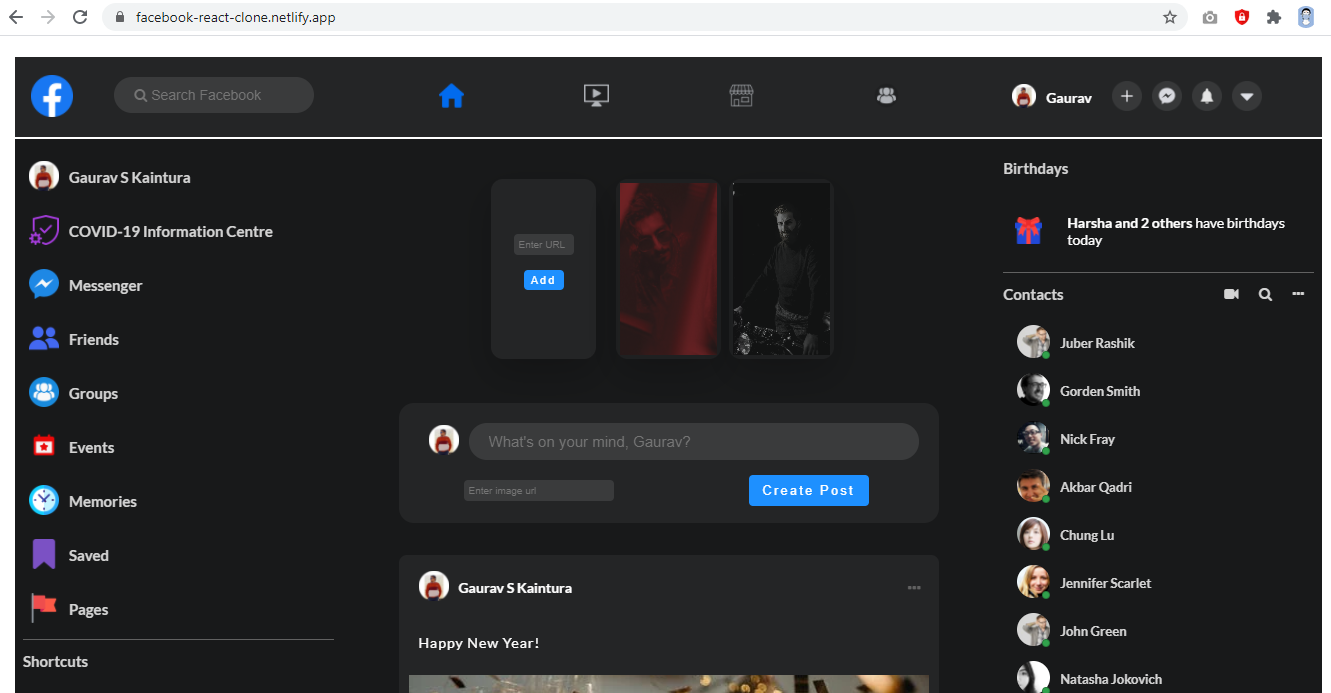Image resolution: width=1331 pixels, height=693 pixels.
Task: Click Gaurav profile in header
Action: (1052, 97)
